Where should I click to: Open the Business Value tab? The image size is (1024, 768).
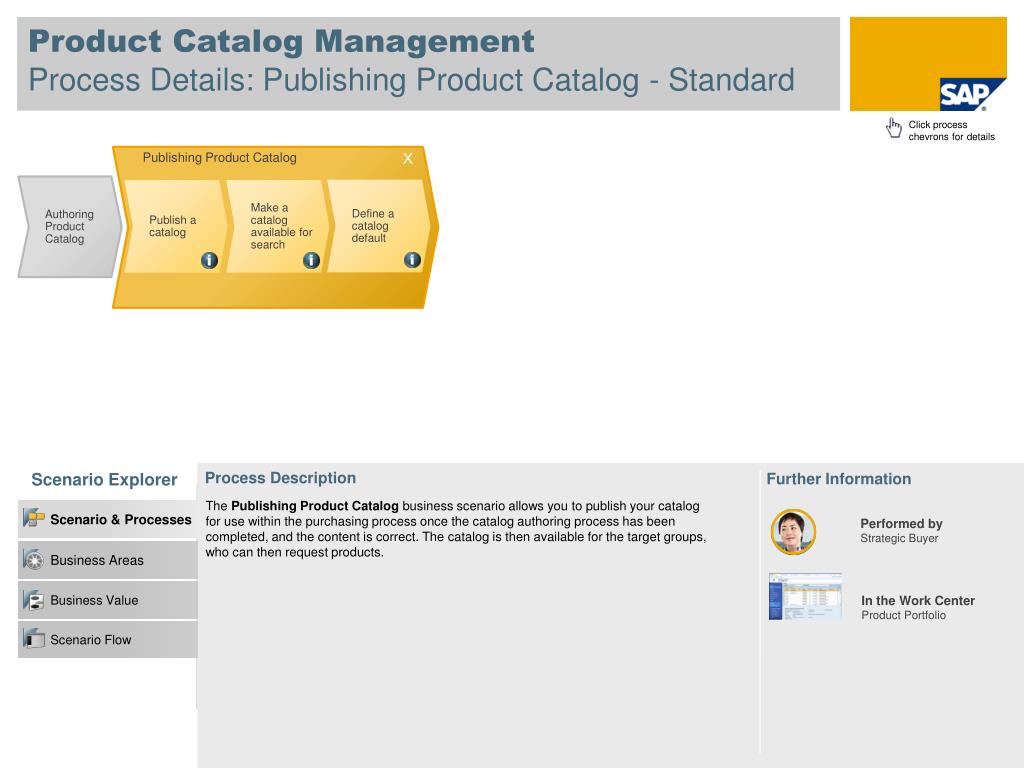tap(108, 600)
